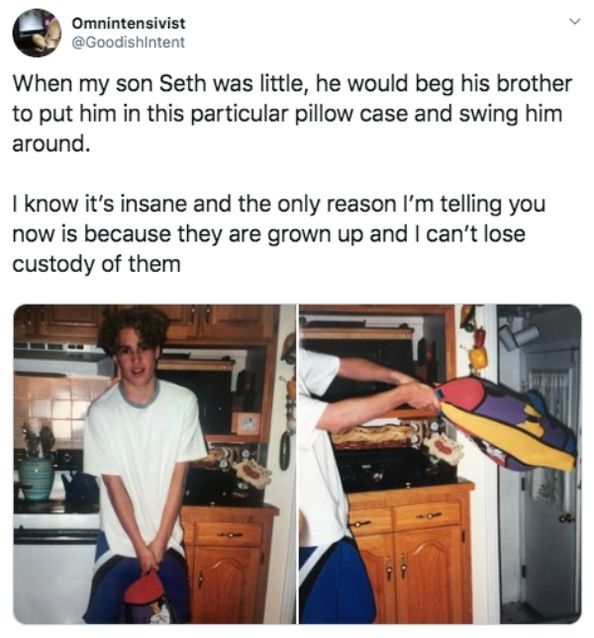Image resolution: width=594 pixels, height=638 pixels.
Task: Click the word "Seth" in the tweet
Action: [x=183, y=83]
